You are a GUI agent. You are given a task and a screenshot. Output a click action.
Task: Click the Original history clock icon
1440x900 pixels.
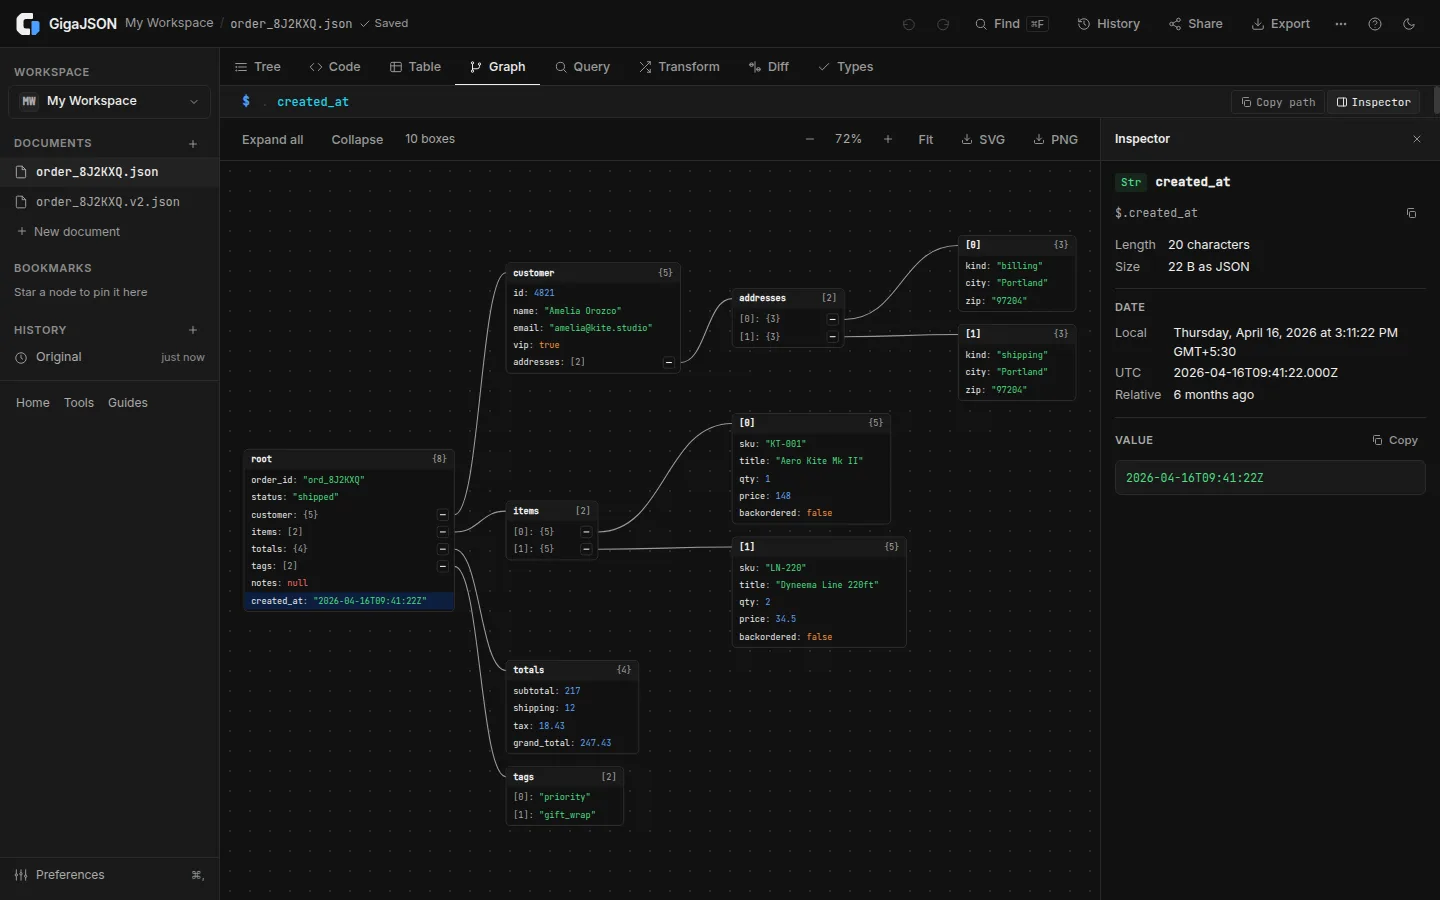point(21,357)
